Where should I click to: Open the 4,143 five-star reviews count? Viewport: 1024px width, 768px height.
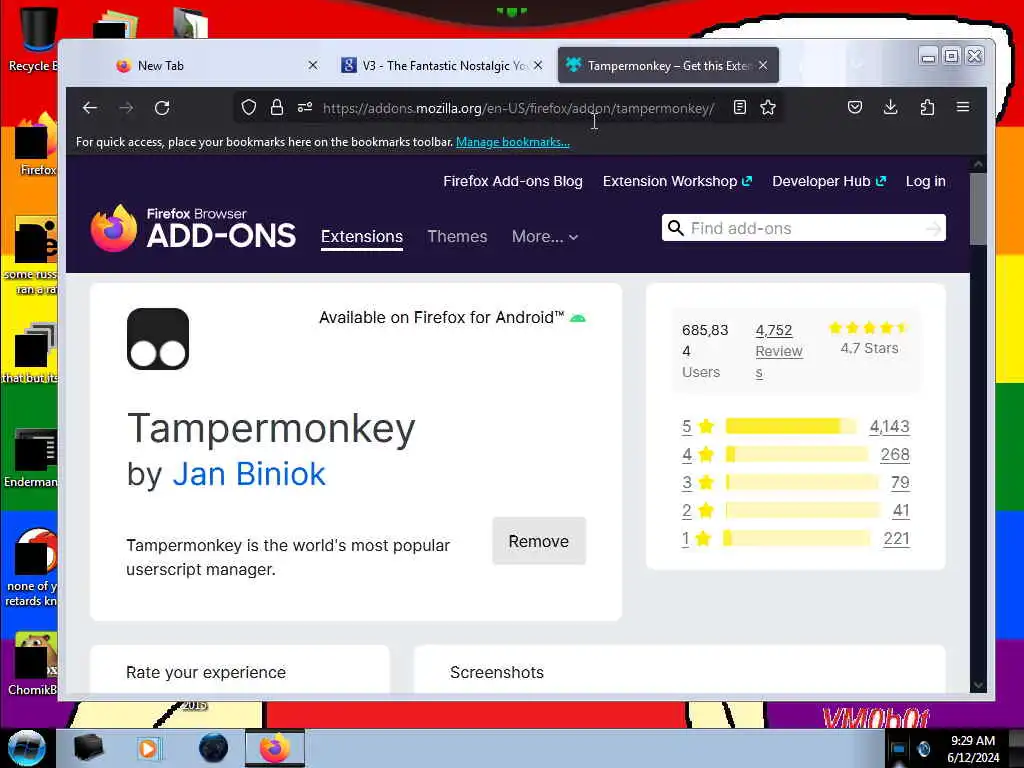[889, 426]
